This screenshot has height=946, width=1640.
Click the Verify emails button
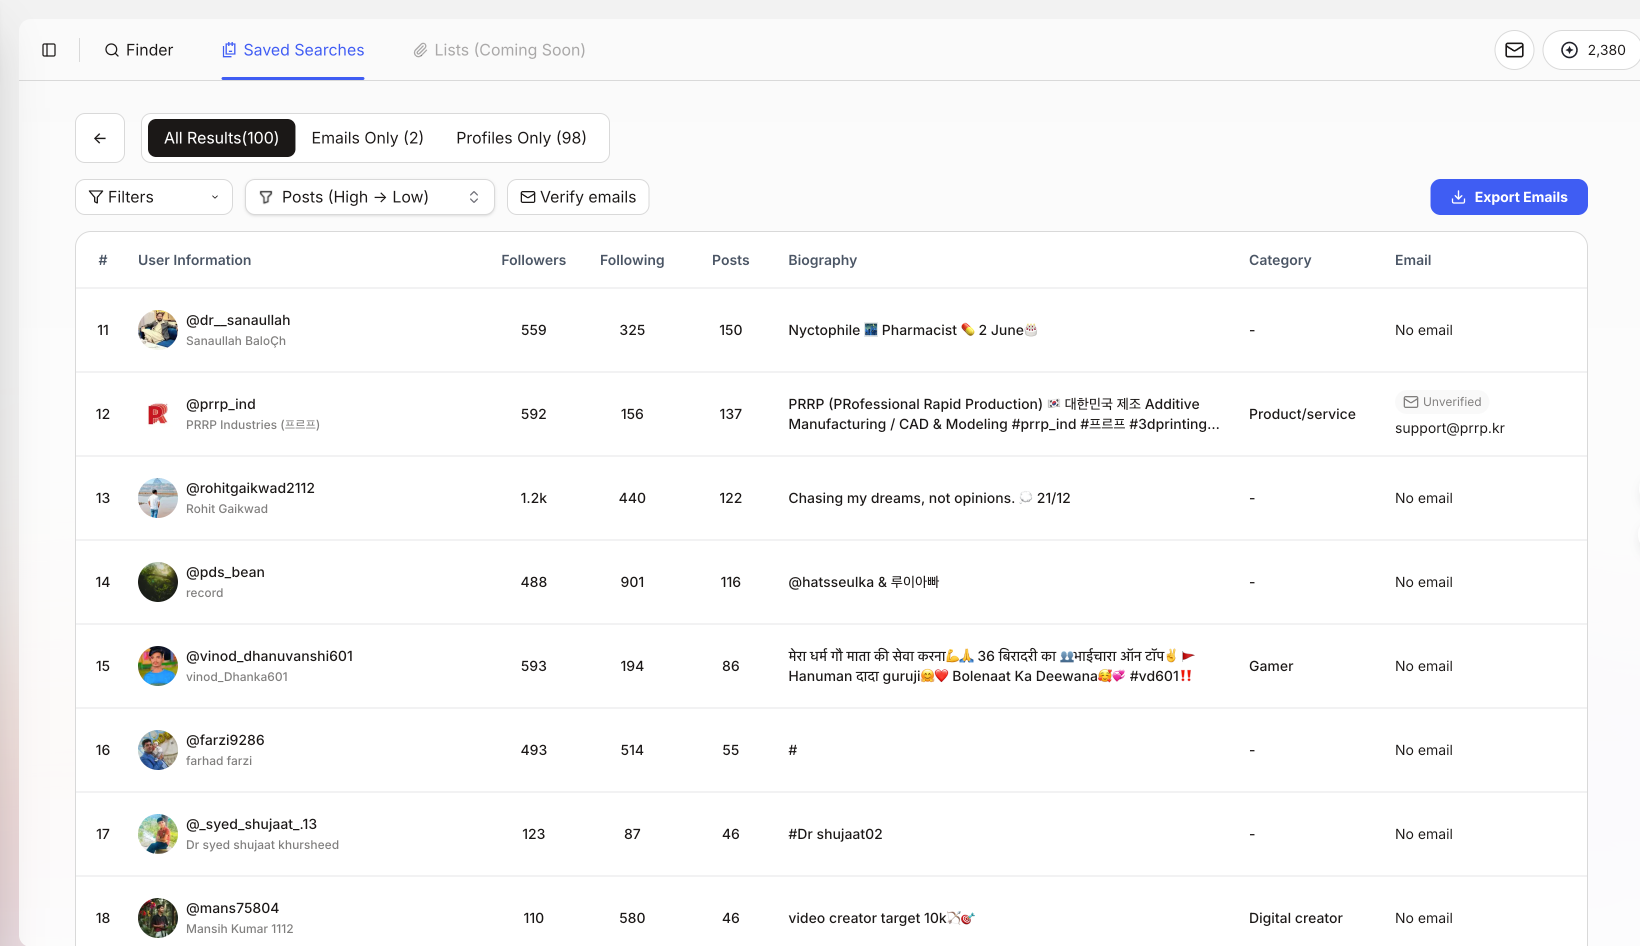578,197
